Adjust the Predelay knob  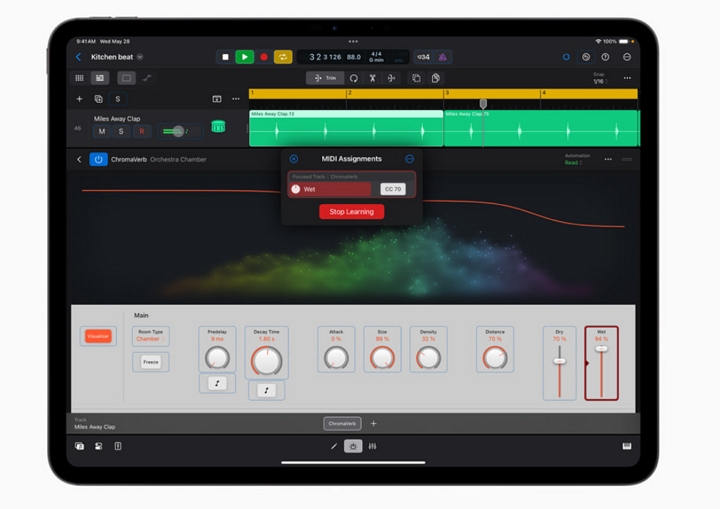click(217, 358)
